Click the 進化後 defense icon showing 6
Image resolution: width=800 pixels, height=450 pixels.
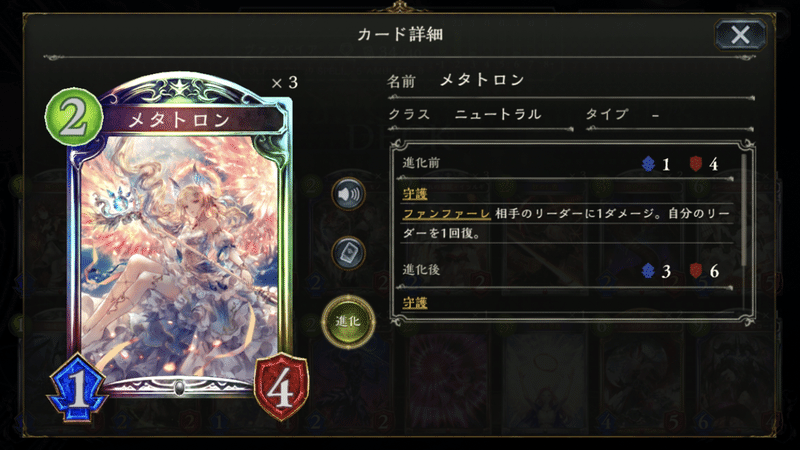click(695, 271)
